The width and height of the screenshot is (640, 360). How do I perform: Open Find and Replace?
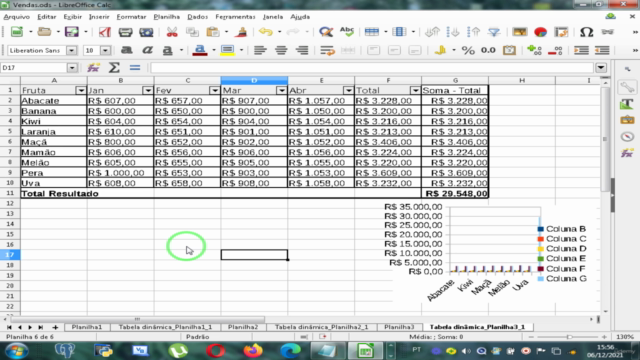(326, 32)
